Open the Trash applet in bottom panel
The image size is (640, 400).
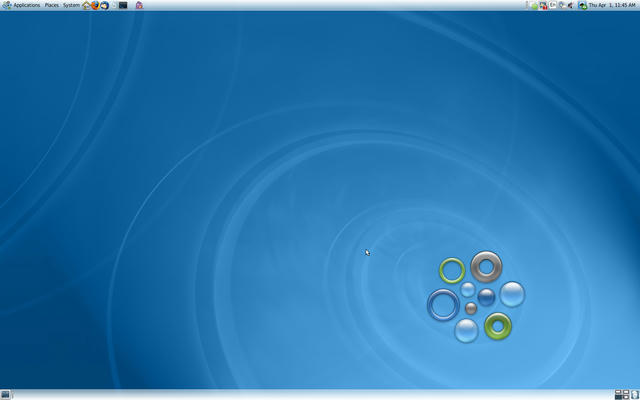click(x=635, y=395)
